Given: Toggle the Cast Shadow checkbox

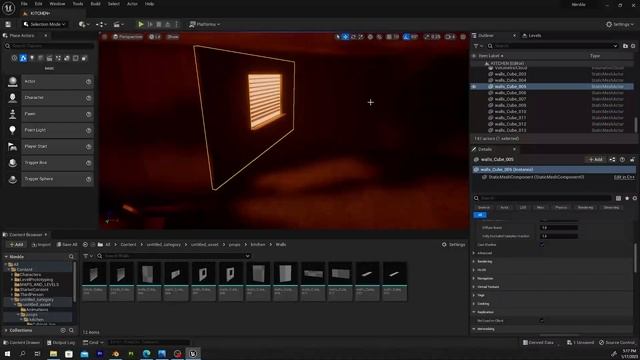Looking at the screenshot, I should (x=542, y=244).
